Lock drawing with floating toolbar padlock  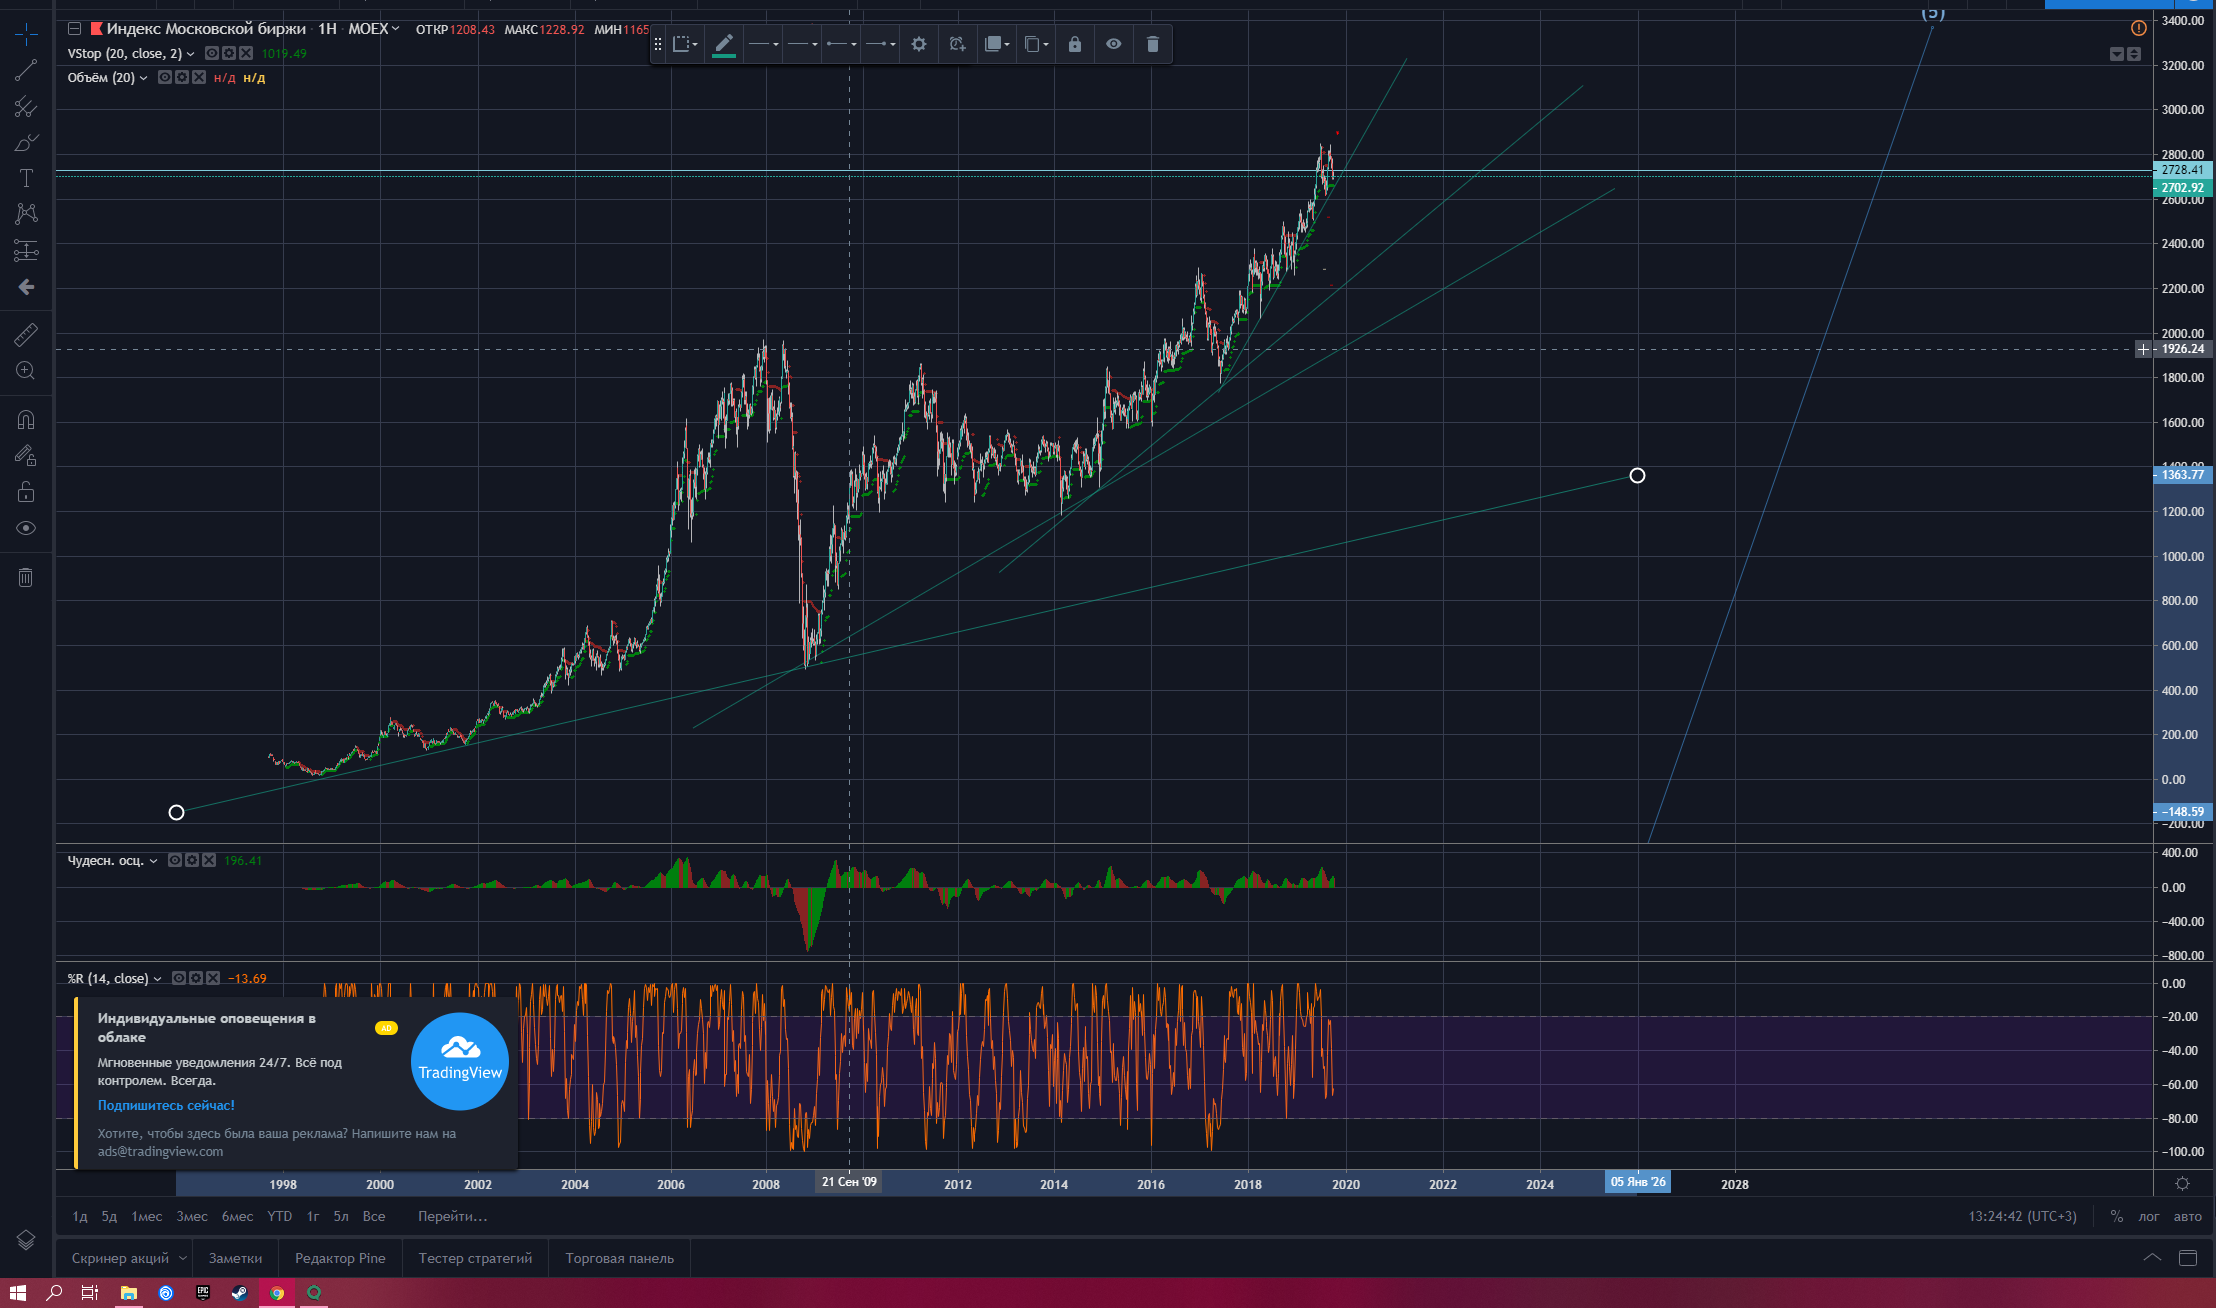1075,44
